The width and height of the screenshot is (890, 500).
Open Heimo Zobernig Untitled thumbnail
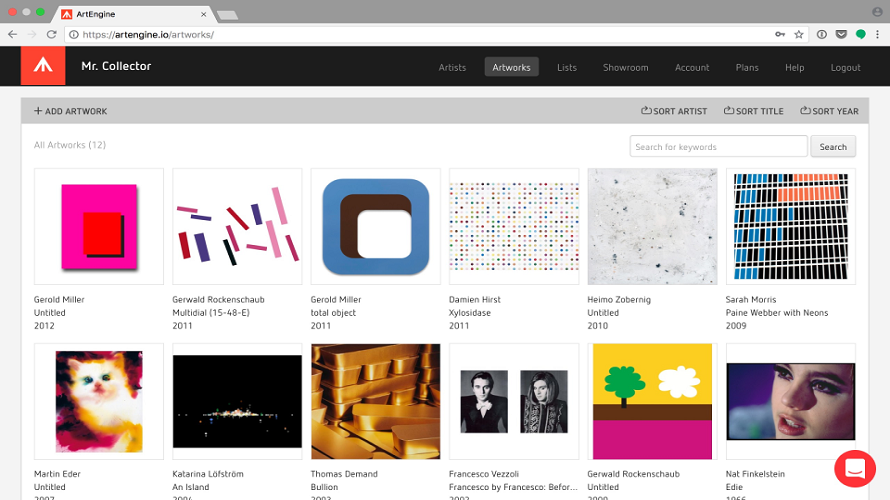(x=652, y=226)
